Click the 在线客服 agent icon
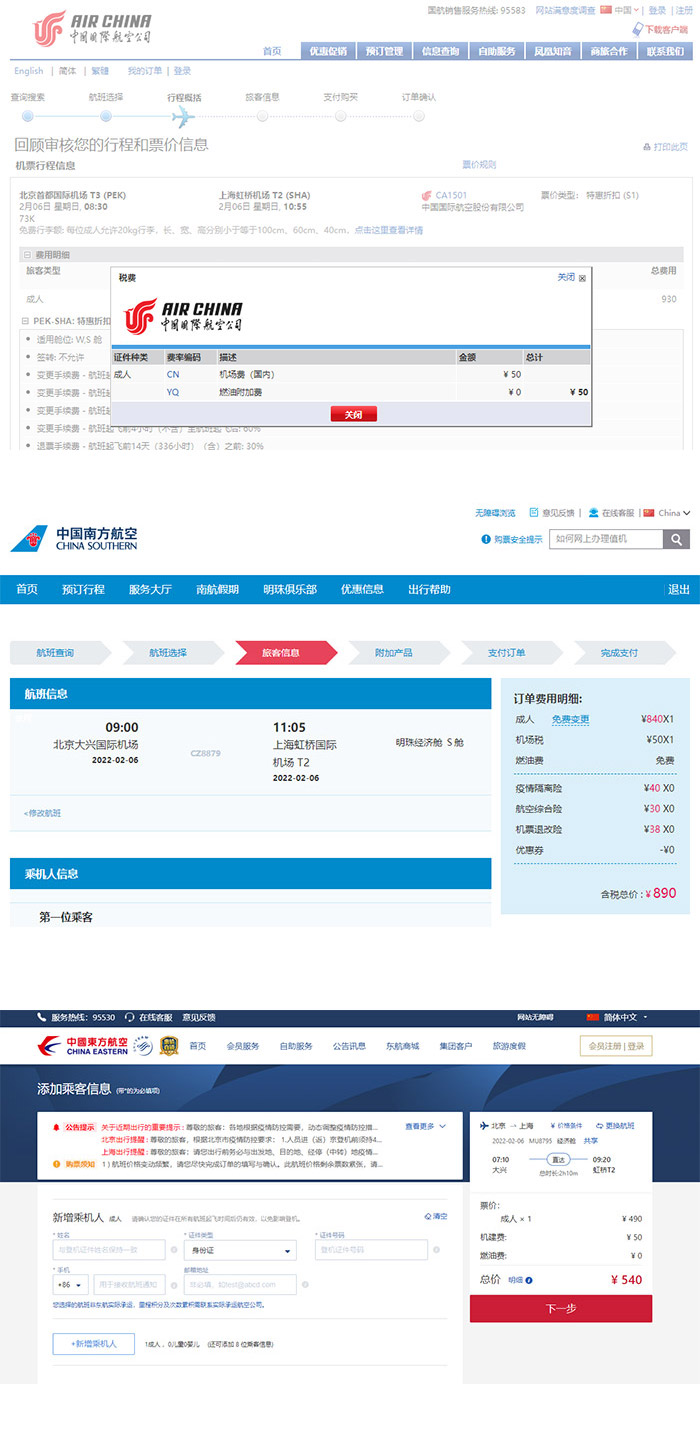 coord(593,512)
